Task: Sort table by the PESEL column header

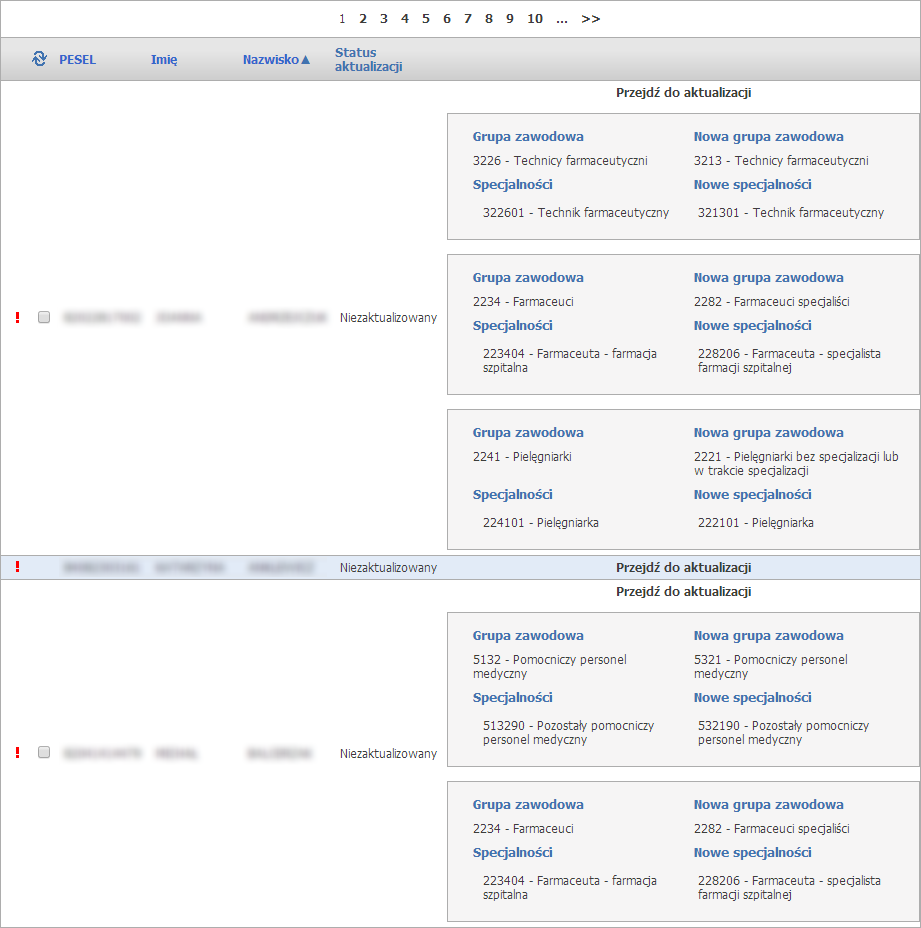Action: click(x=78, y=60)
